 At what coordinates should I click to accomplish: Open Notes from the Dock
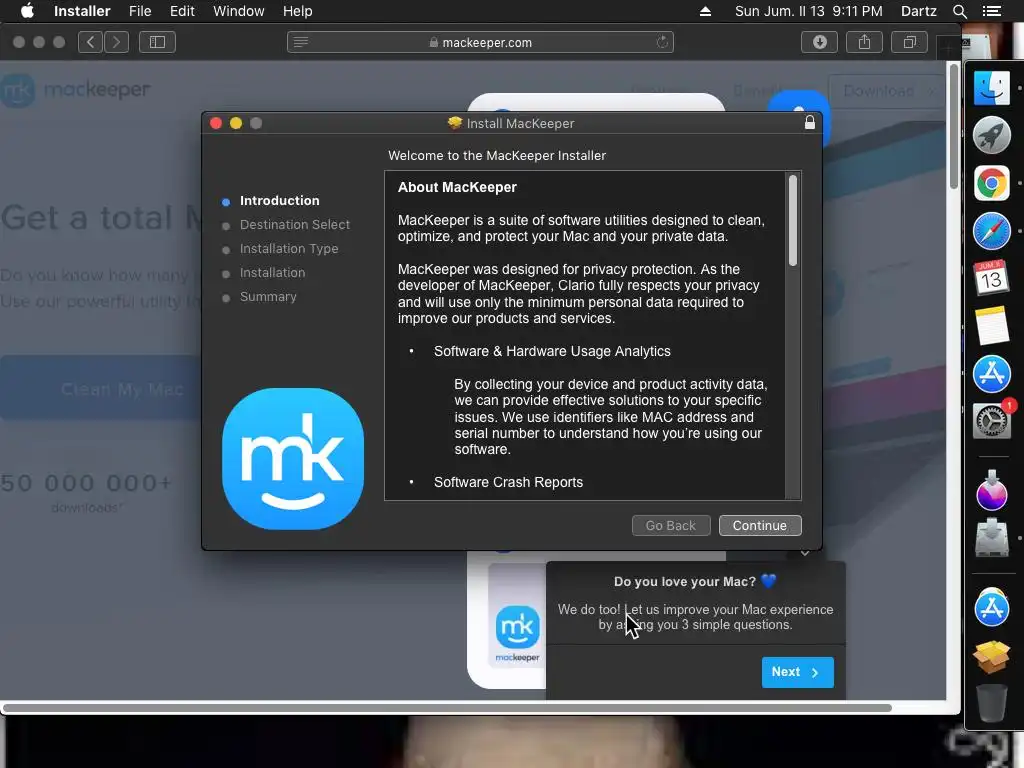pyautogui.click(x=991, y=325)
